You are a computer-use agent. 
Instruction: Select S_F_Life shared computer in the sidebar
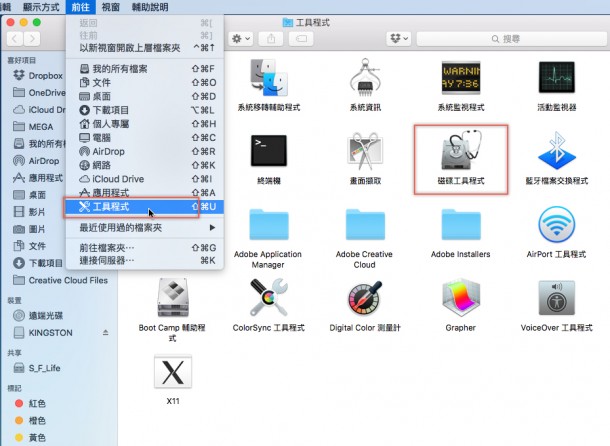click(x=37, y=368)
